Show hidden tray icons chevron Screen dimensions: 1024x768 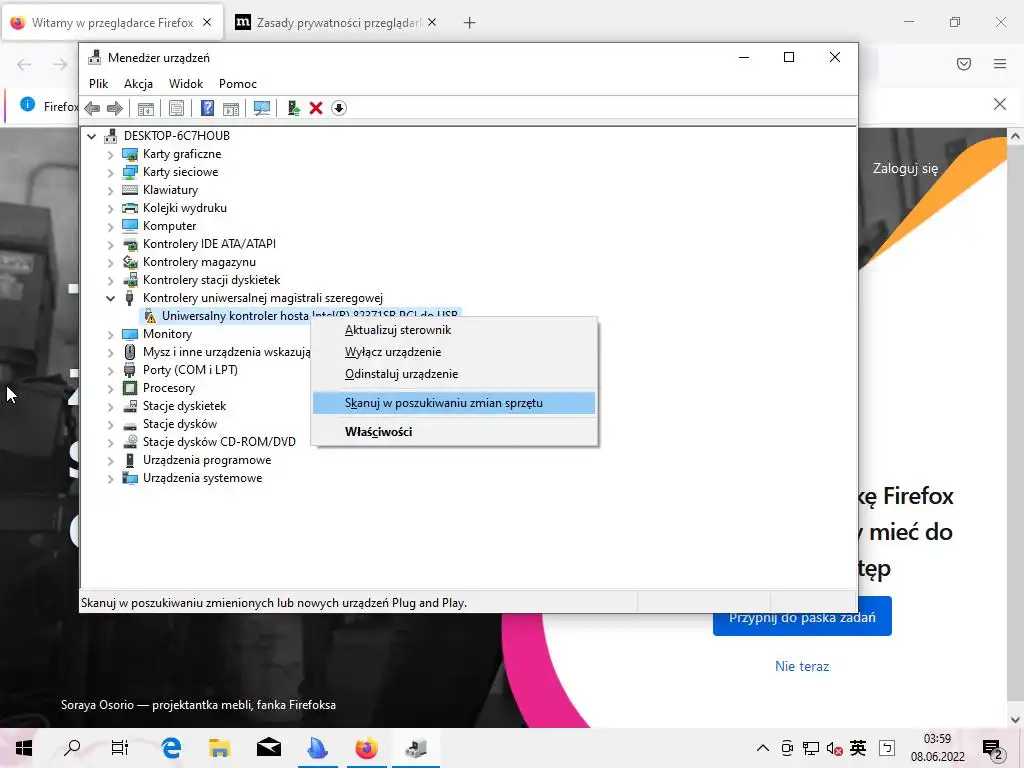762,748
